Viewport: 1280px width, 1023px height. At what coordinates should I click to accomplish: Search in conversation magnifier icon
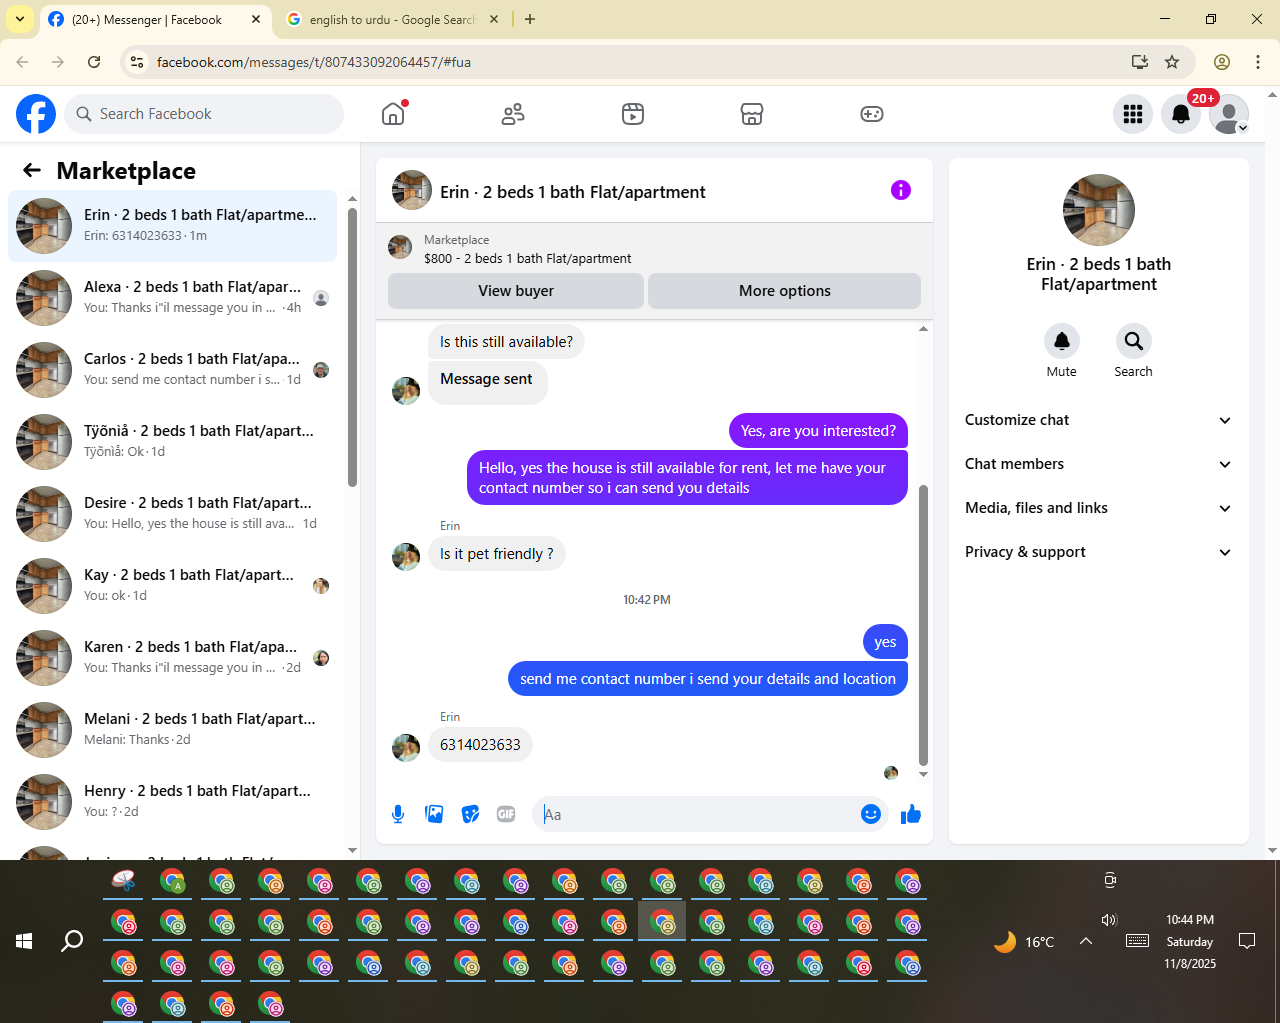click(1134, 341)
